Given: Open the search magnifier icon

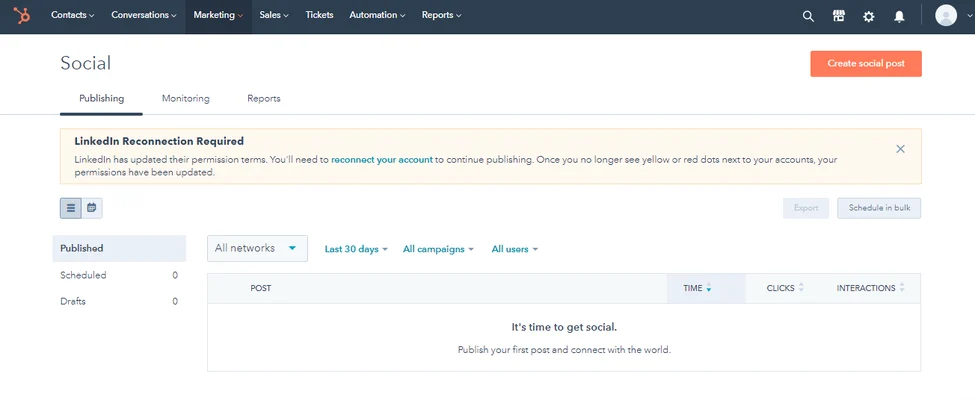Looking at the screenshot, I should [808, 17].
